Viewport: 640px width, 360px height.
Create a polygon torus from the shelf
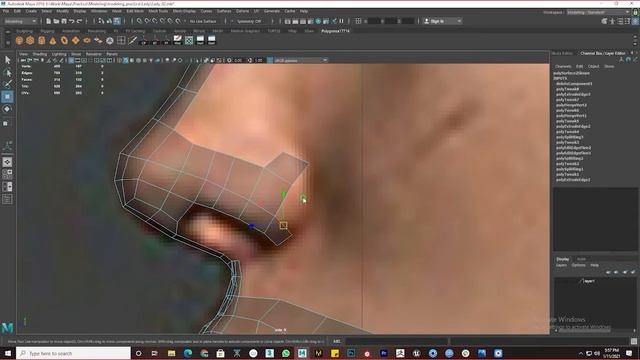coord(64,40)
